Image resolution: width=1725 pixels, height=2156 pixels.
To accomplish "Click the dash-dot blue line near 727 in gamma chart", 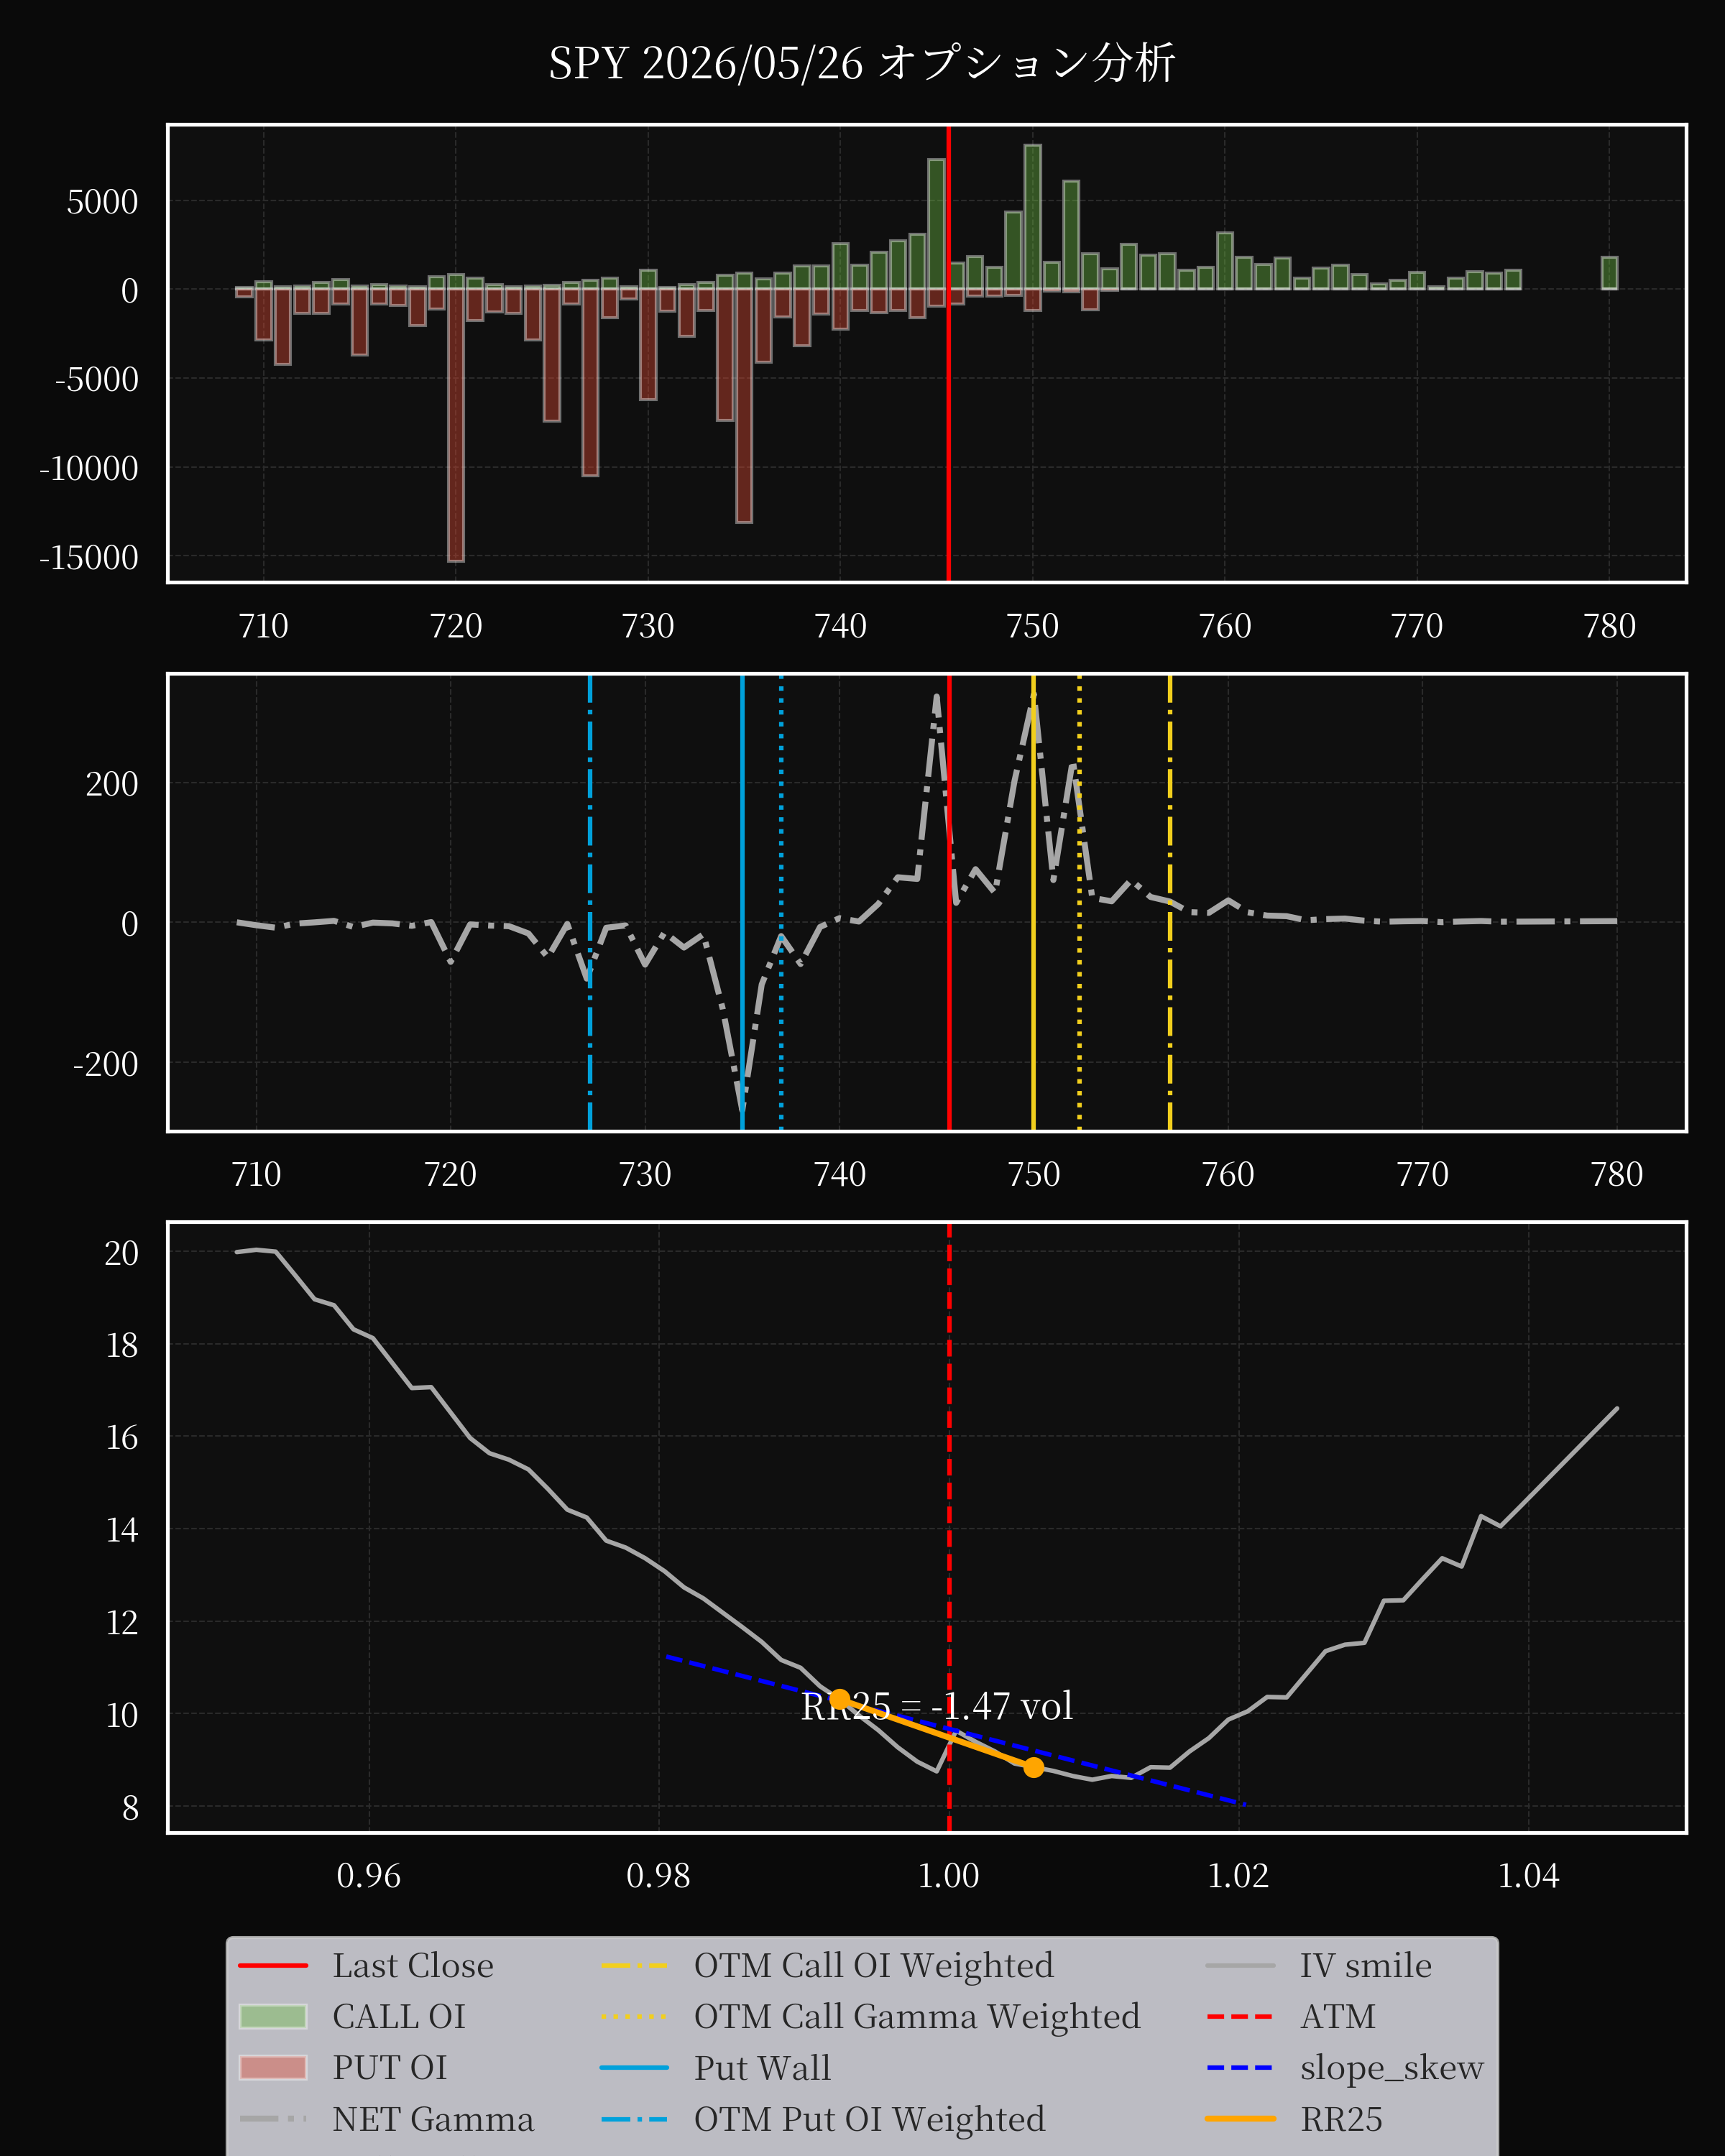I will pos(590,902).
